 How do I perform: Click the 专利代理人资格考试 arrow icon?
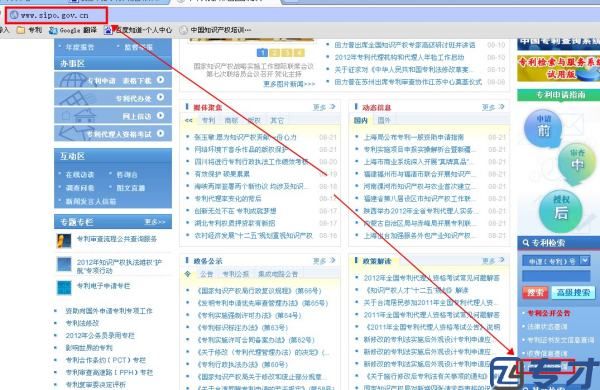pyautogui.click(x=160, y=133)
